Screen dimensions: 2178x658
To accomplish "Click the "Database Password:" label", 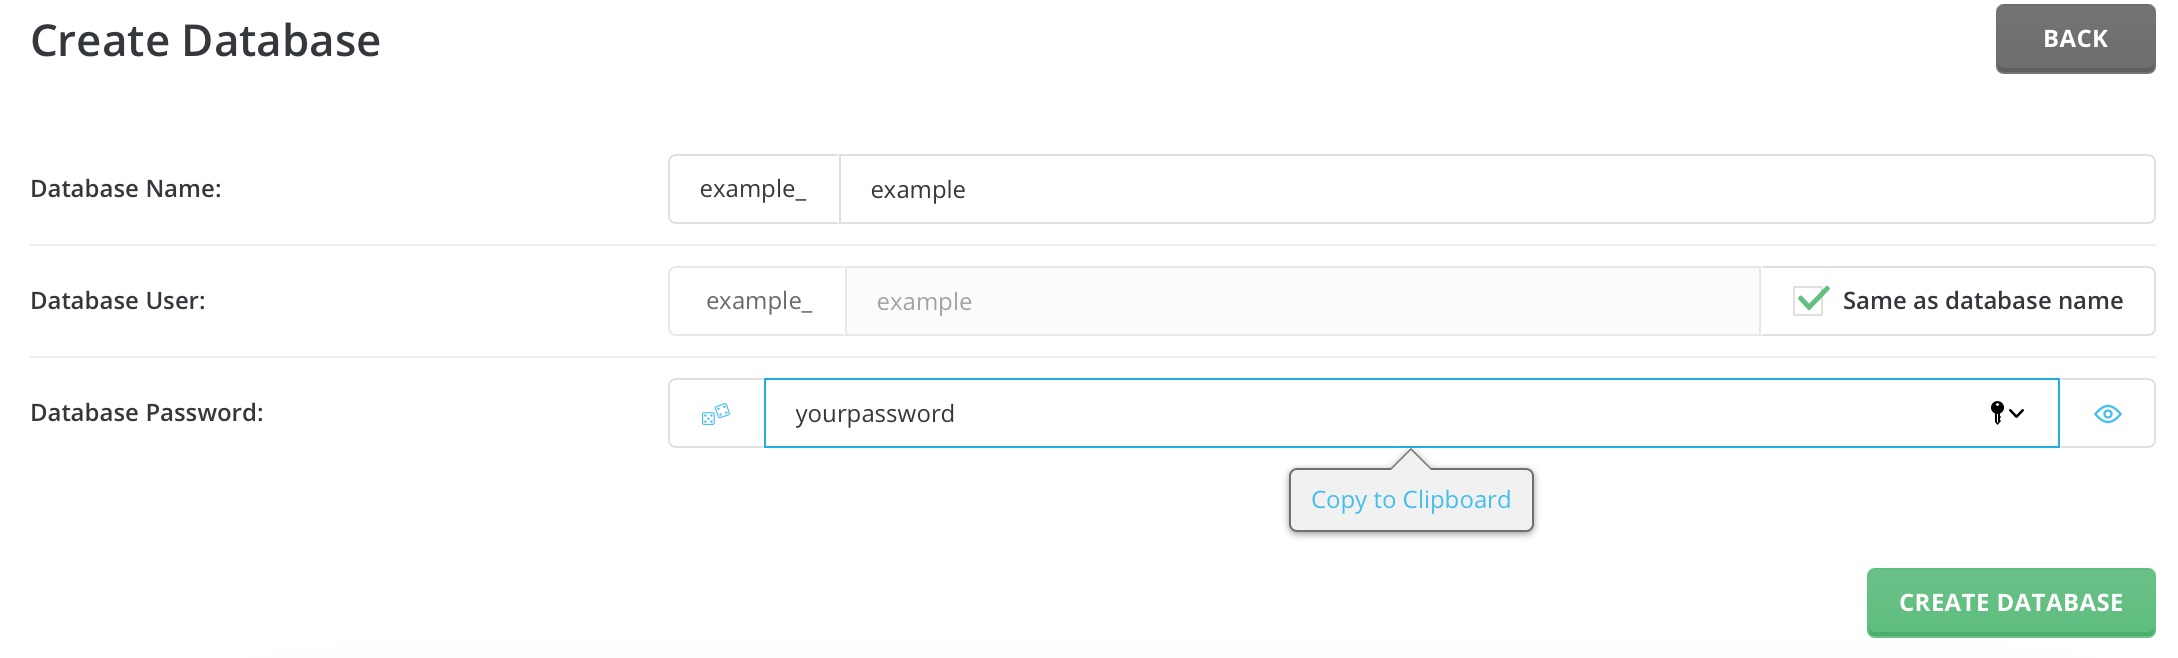I will click(x=147, y=413).
